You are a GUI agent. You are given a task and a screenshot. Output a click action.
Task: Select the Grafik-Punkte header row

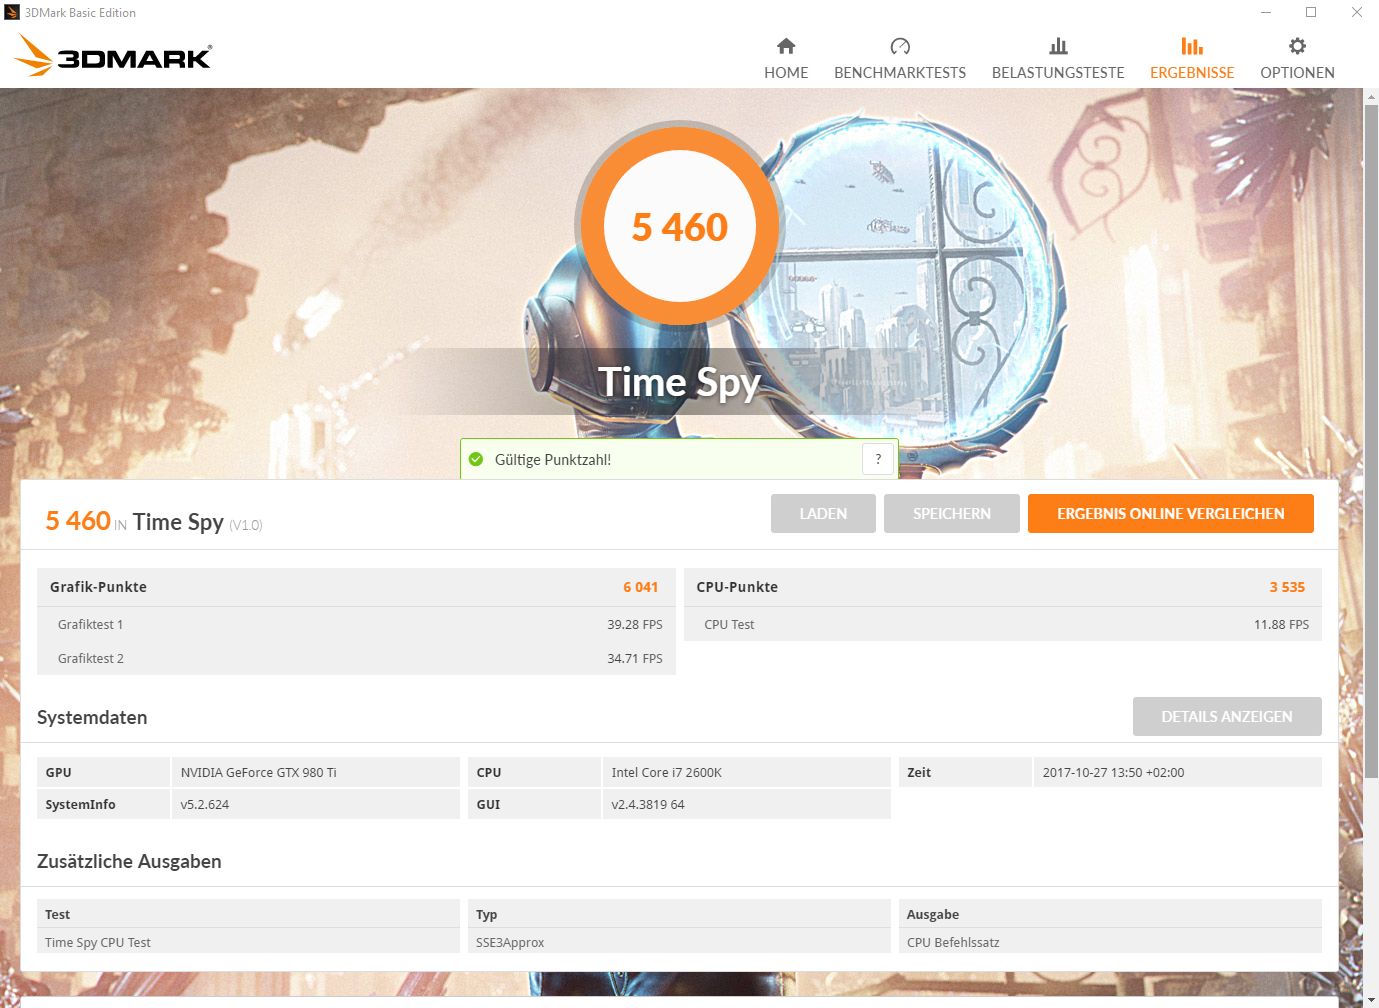[x=355, y=587]
